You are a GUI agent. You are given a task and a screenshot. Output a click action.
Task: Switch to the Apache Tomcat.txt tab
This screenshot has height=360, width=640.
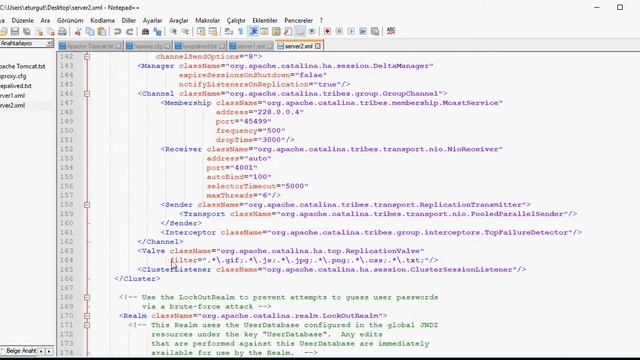tap(90, 46)
